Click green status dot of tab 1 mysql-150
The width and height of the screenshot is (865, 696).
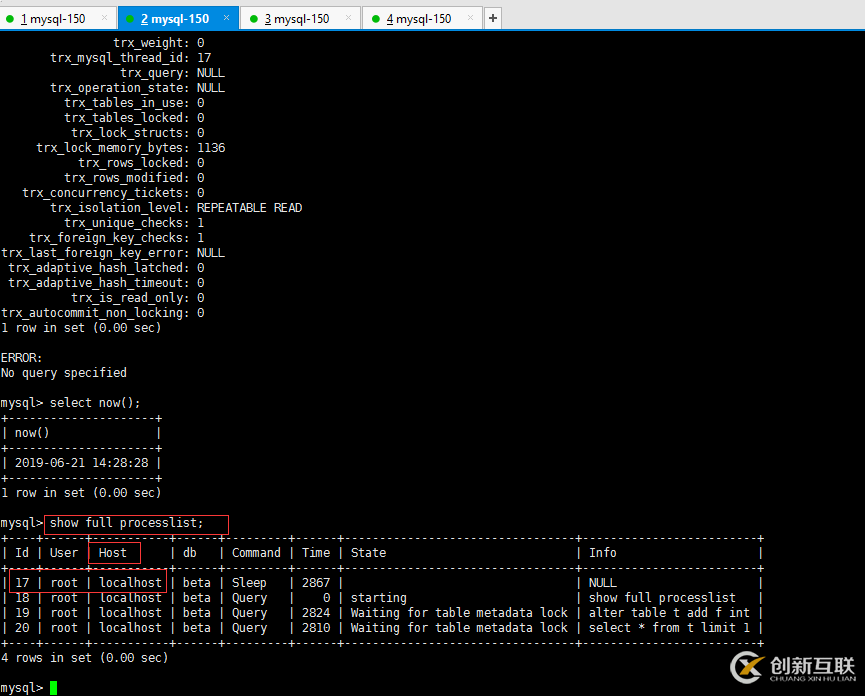pyautogui.click(x=9, y=19)
